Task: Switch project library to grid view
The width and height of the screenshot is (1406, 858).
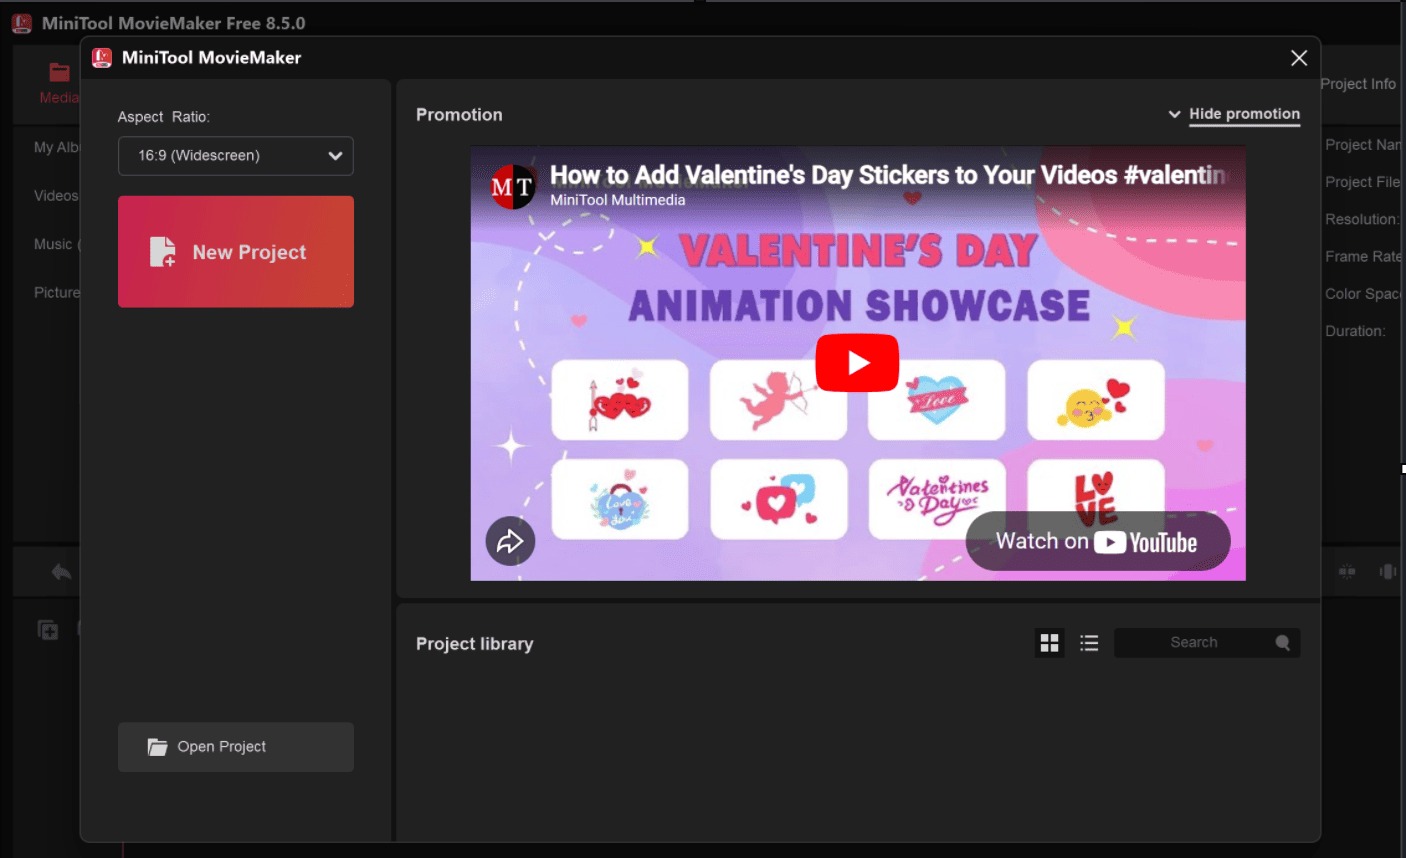Action: (x=1049, y=643)
